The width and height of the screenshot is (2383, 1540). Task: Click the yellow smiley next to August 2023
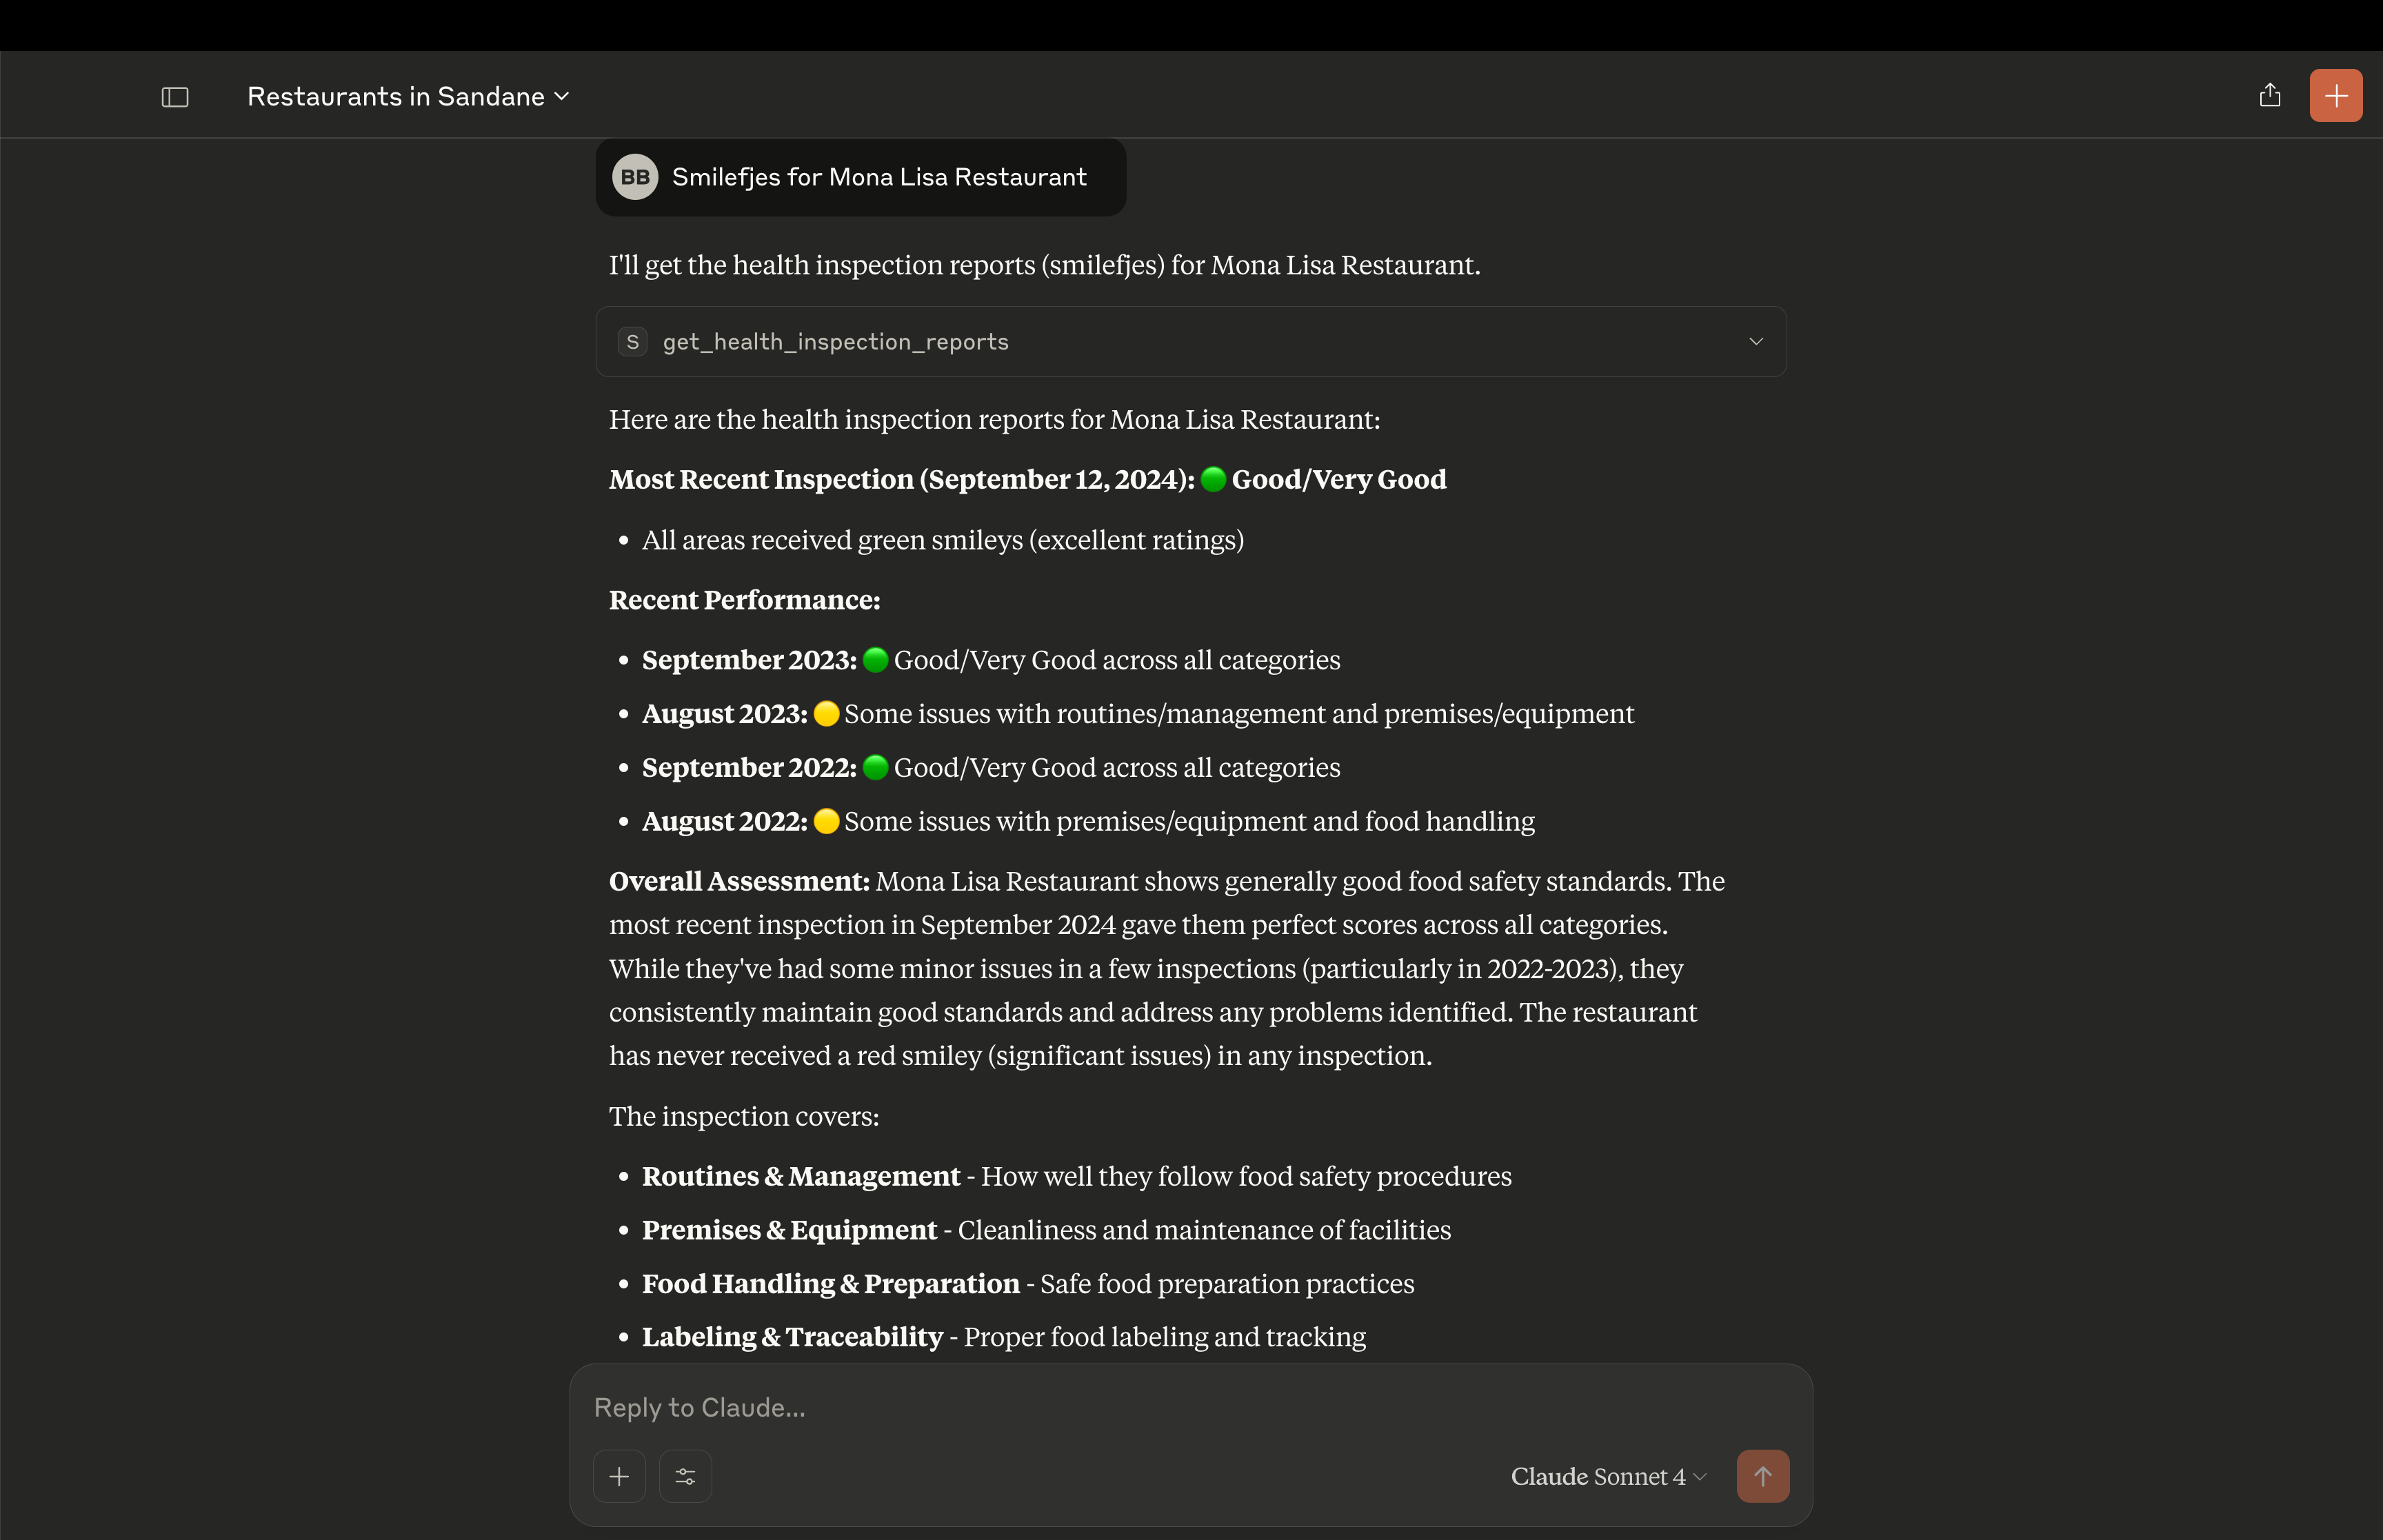coord(826,714)
